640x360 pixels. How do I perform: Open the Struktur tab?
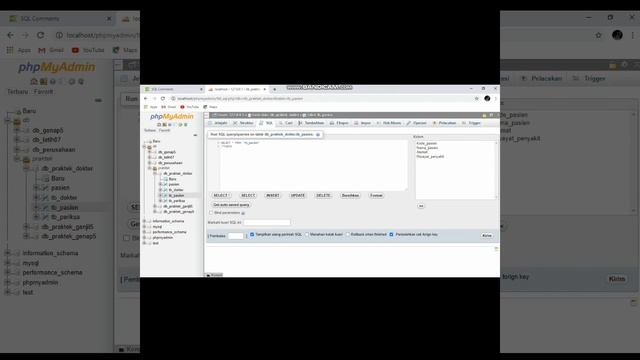(x=244, y=123)
